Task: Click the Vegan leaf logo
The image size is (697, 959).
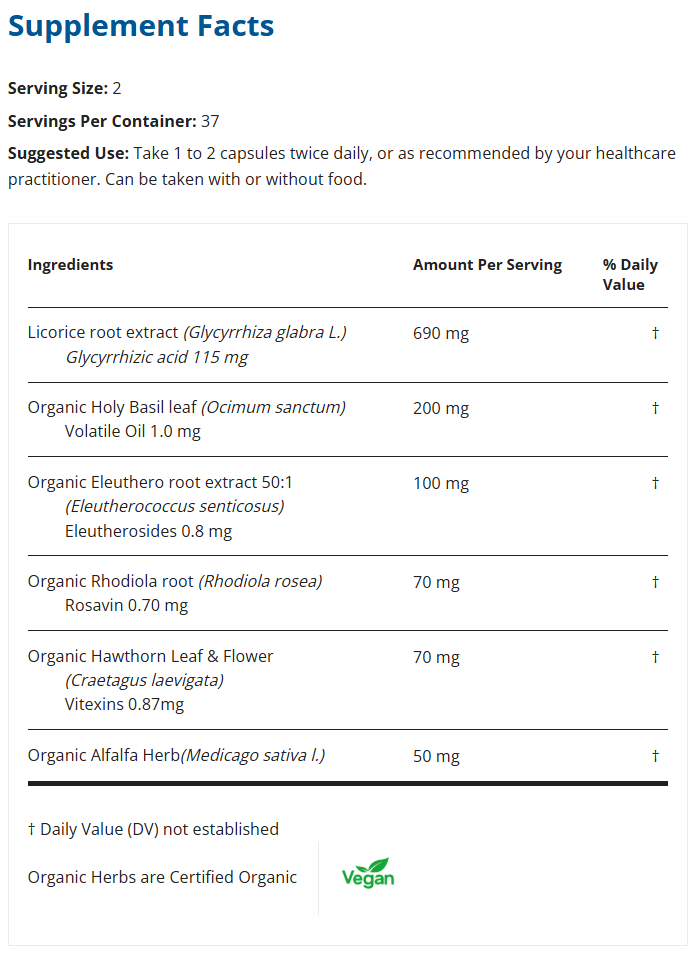Action: 368,873
